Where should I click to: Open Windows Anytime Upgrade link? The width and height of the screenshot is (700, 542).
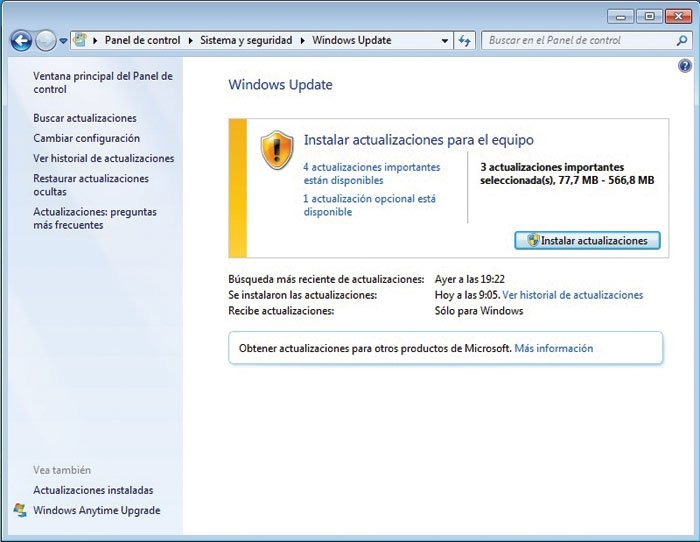tap(96, 510)
